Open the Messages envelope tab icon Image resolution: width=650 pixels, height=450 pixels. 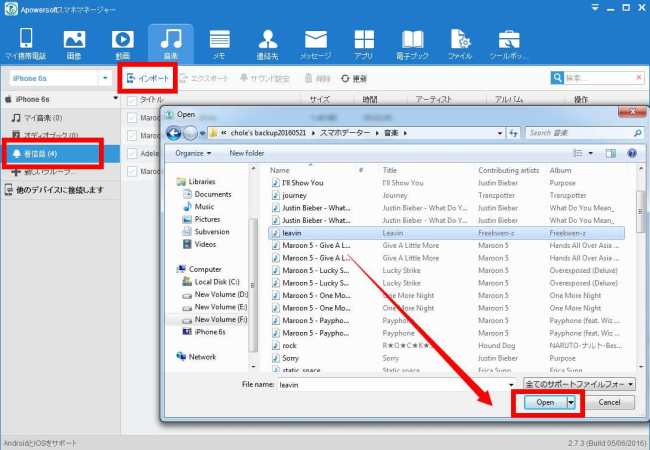click(316, 40)
